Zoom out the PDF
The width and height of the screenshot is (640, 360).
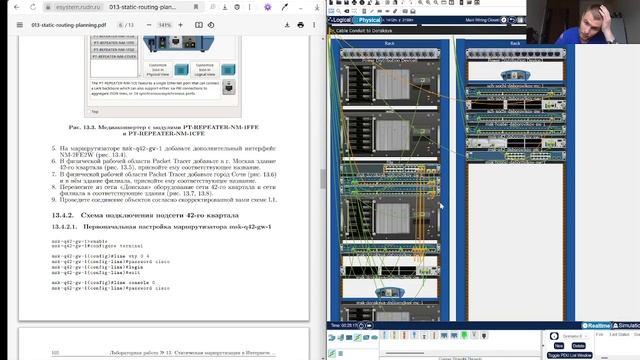149,25
